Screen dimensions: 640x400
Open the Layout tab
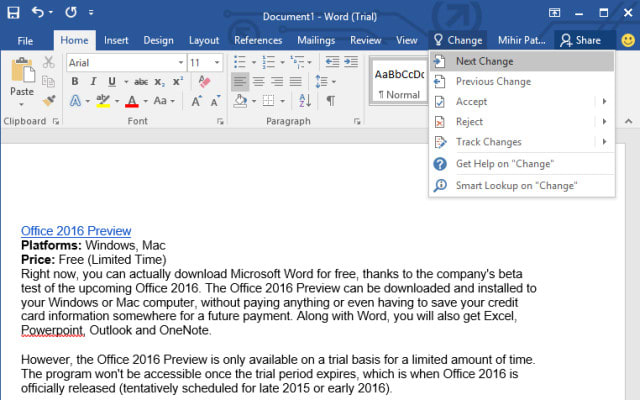click(x=204, y=40)
